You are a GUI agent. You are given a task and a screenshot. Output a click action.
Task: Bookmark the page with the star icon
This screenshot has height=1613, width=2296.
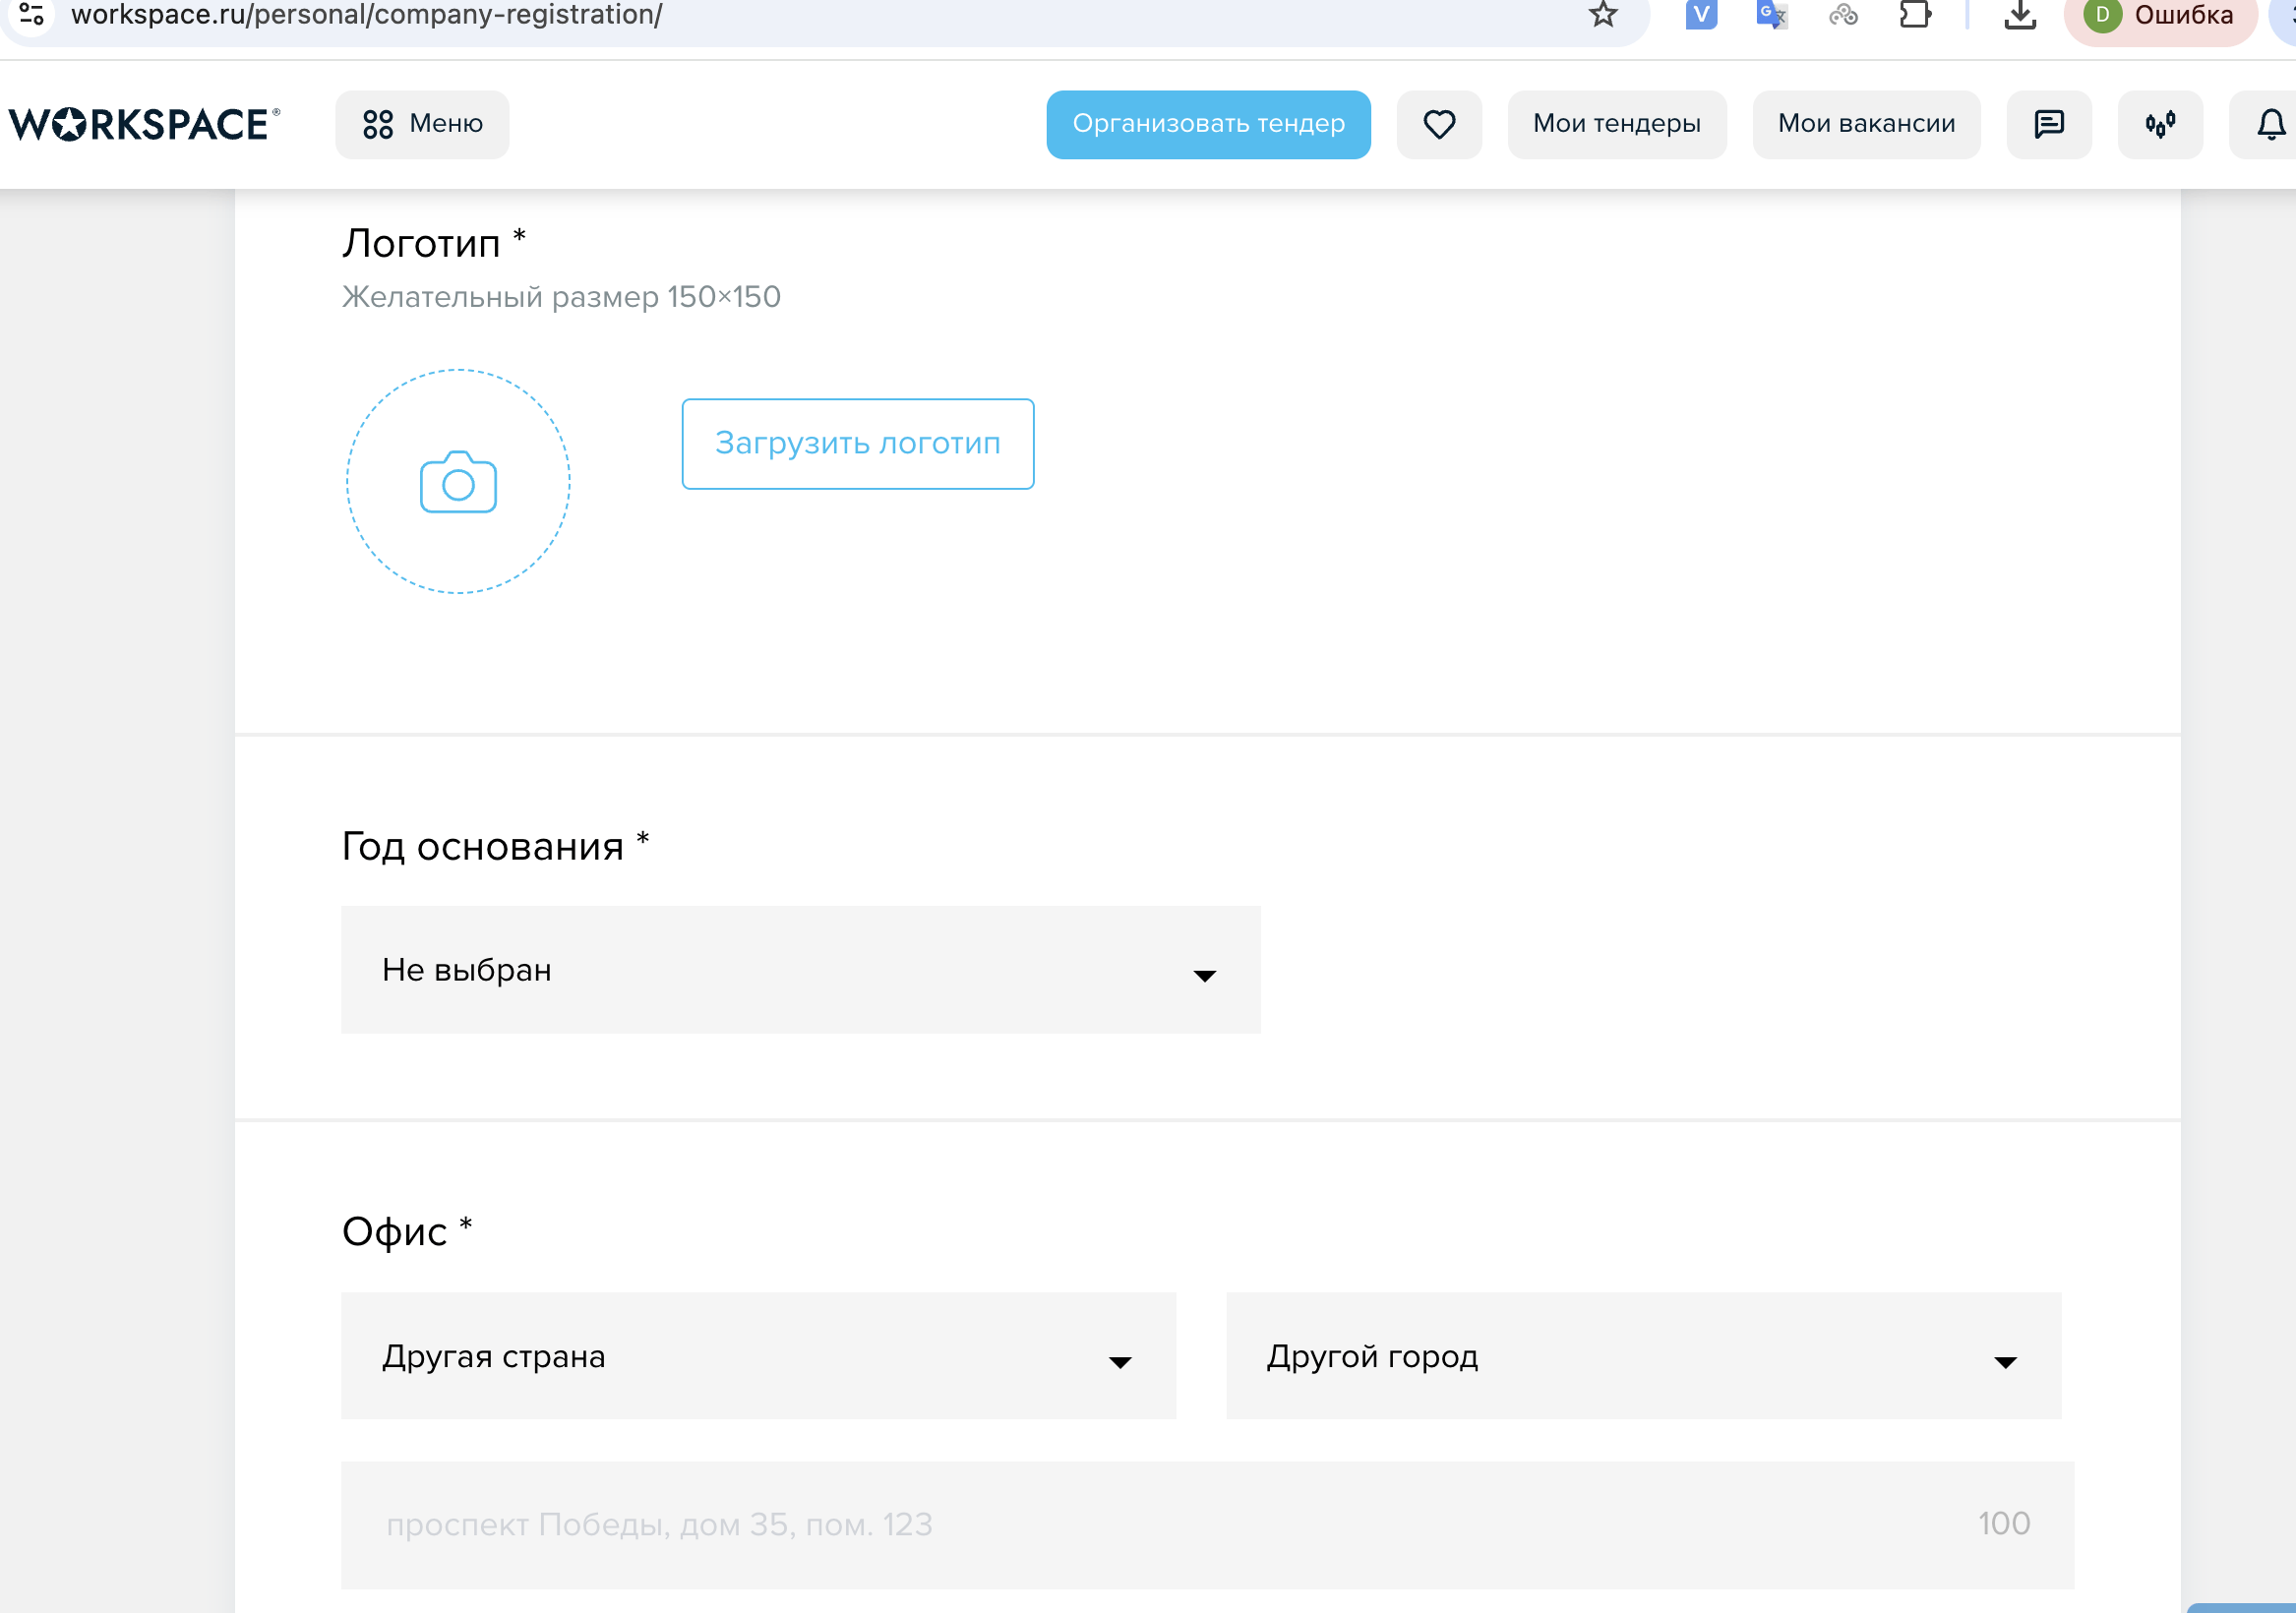(x=1602, y=14)
